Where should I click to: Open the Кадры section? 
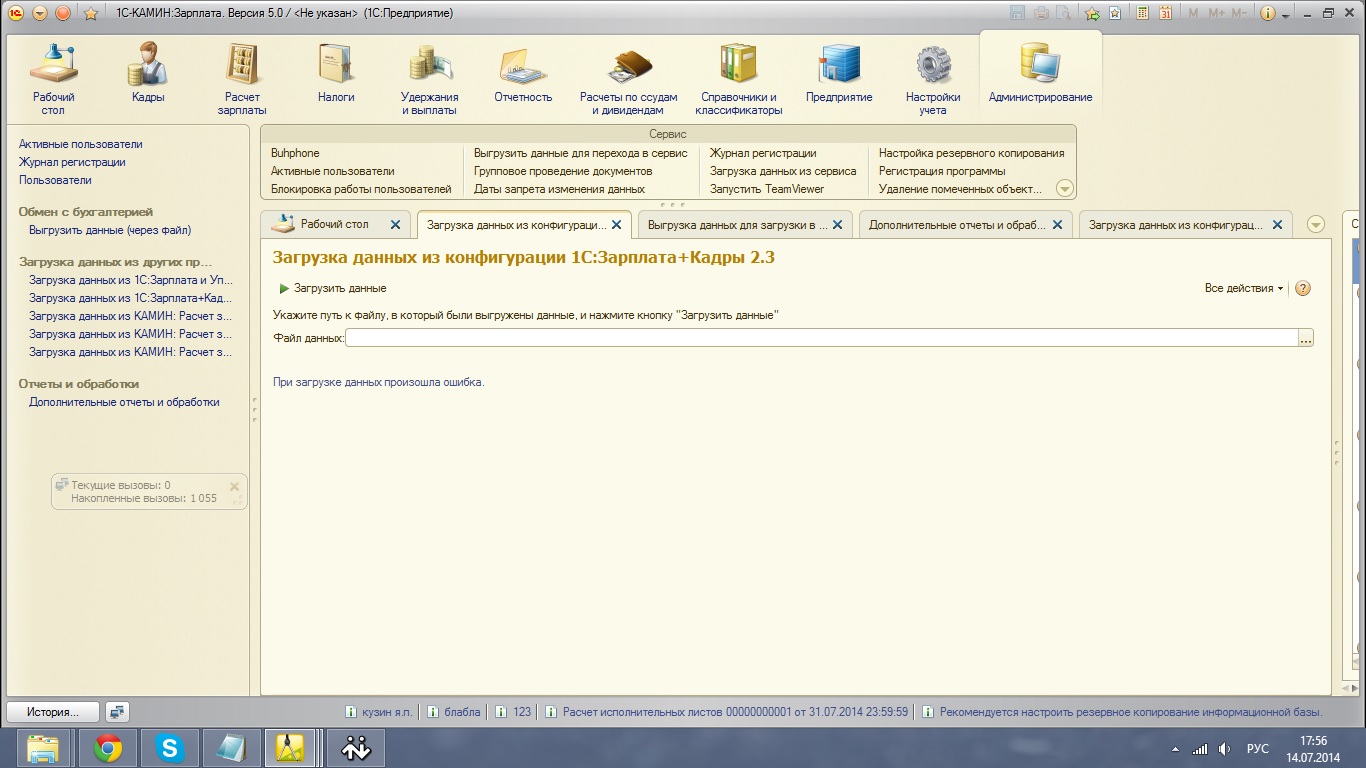pyautogui.click(x=147, y=74)
